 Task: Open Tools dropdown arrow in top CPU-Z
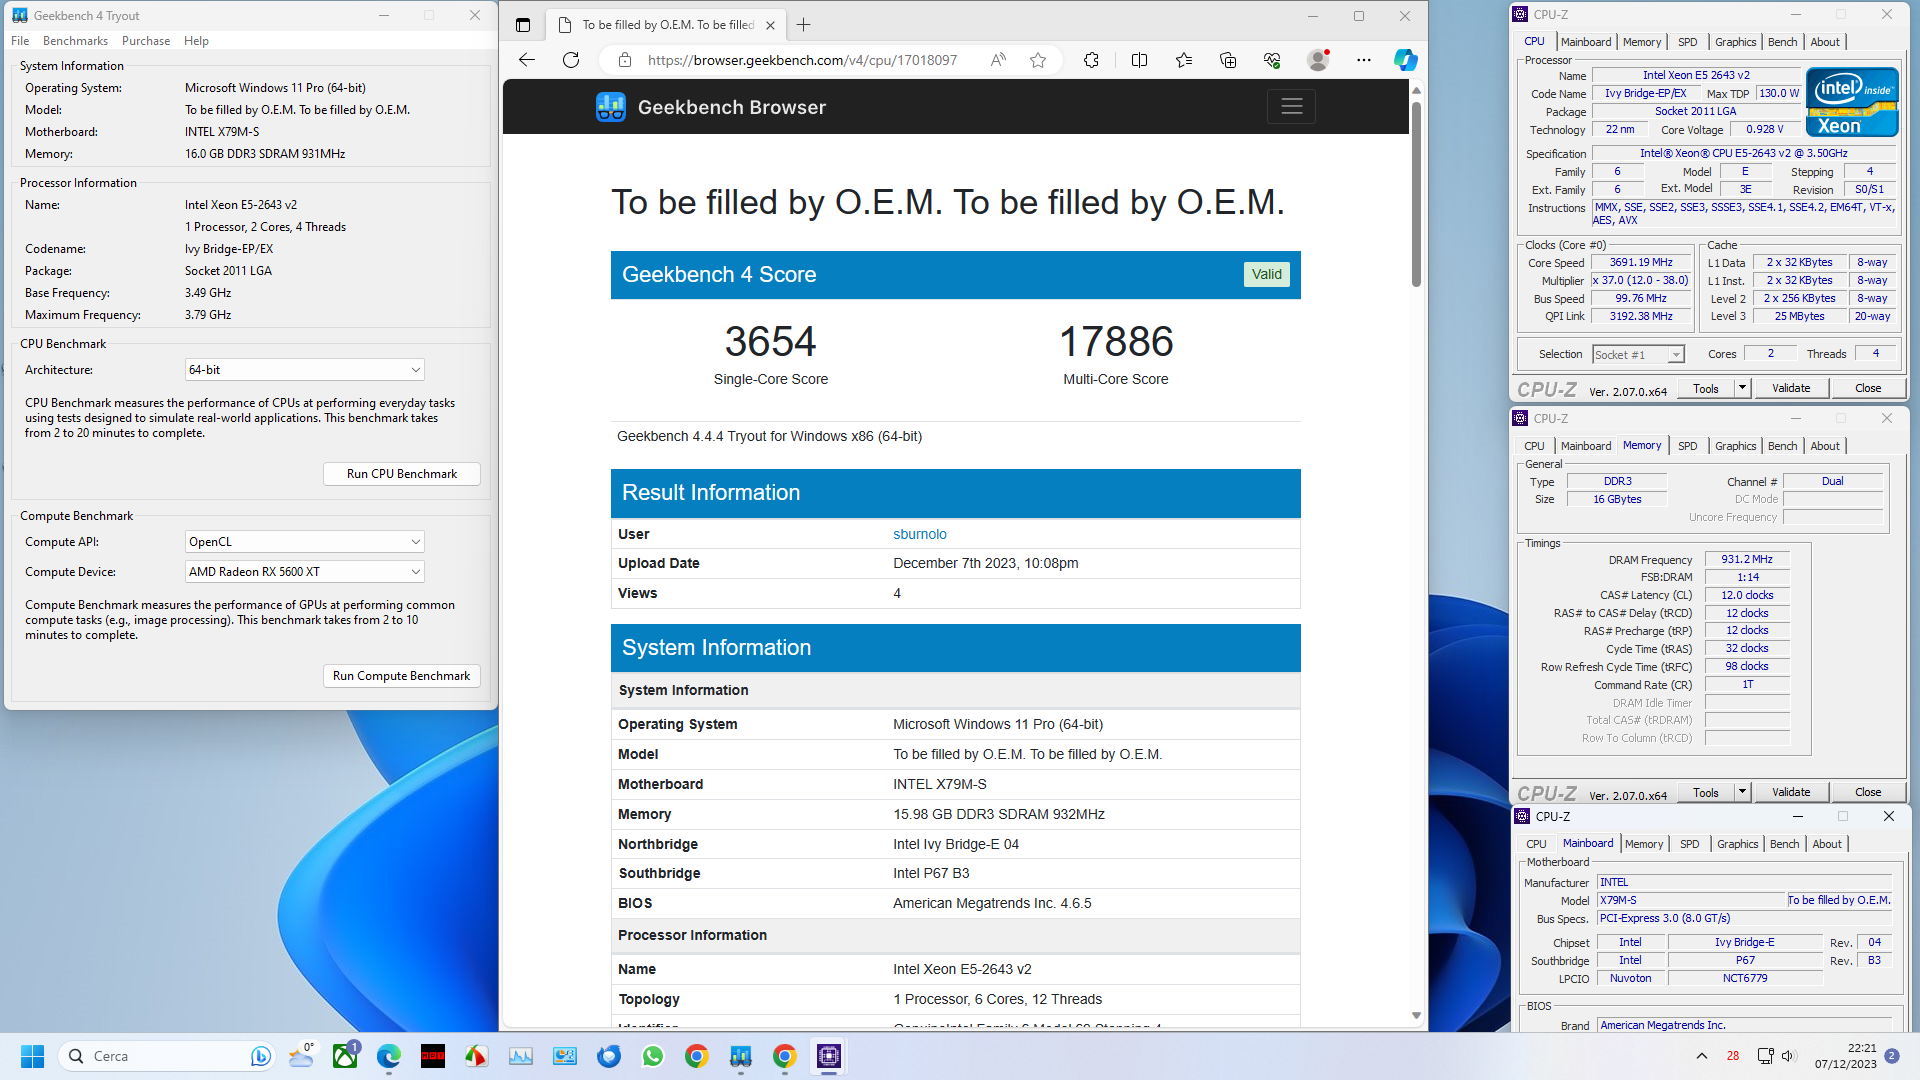(x=1742, y=388)
